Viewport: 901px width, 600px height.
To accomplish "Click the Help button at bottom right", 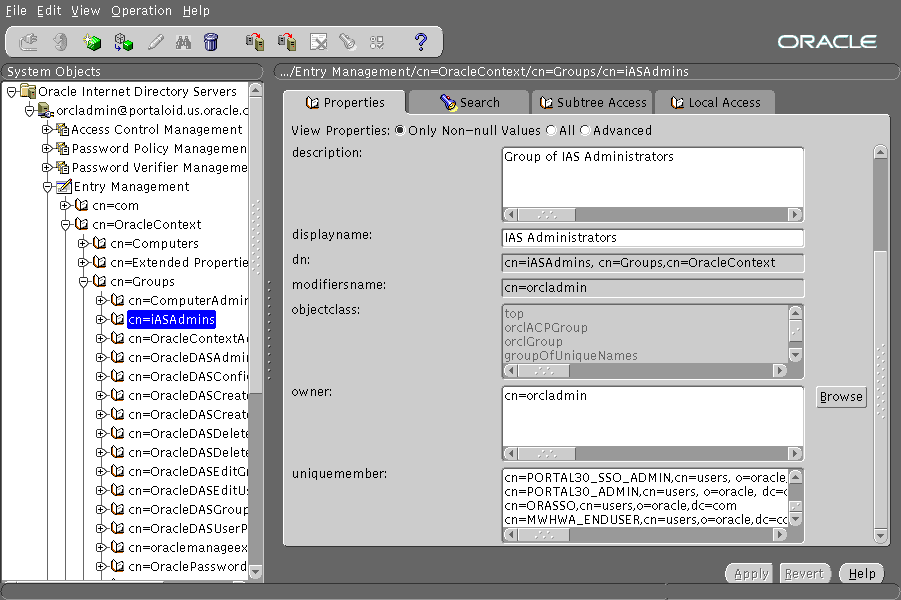I will (x=861, y=574).
